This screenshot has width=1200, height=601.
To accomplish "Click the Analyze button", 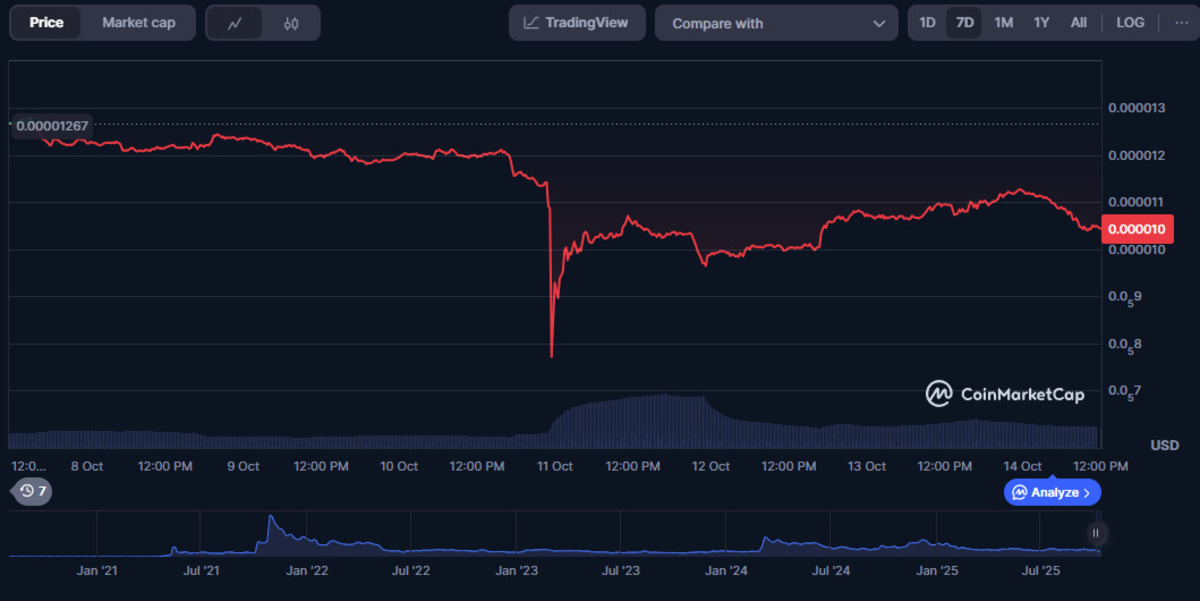I will pyautogui.click(x=1052, y=492).
